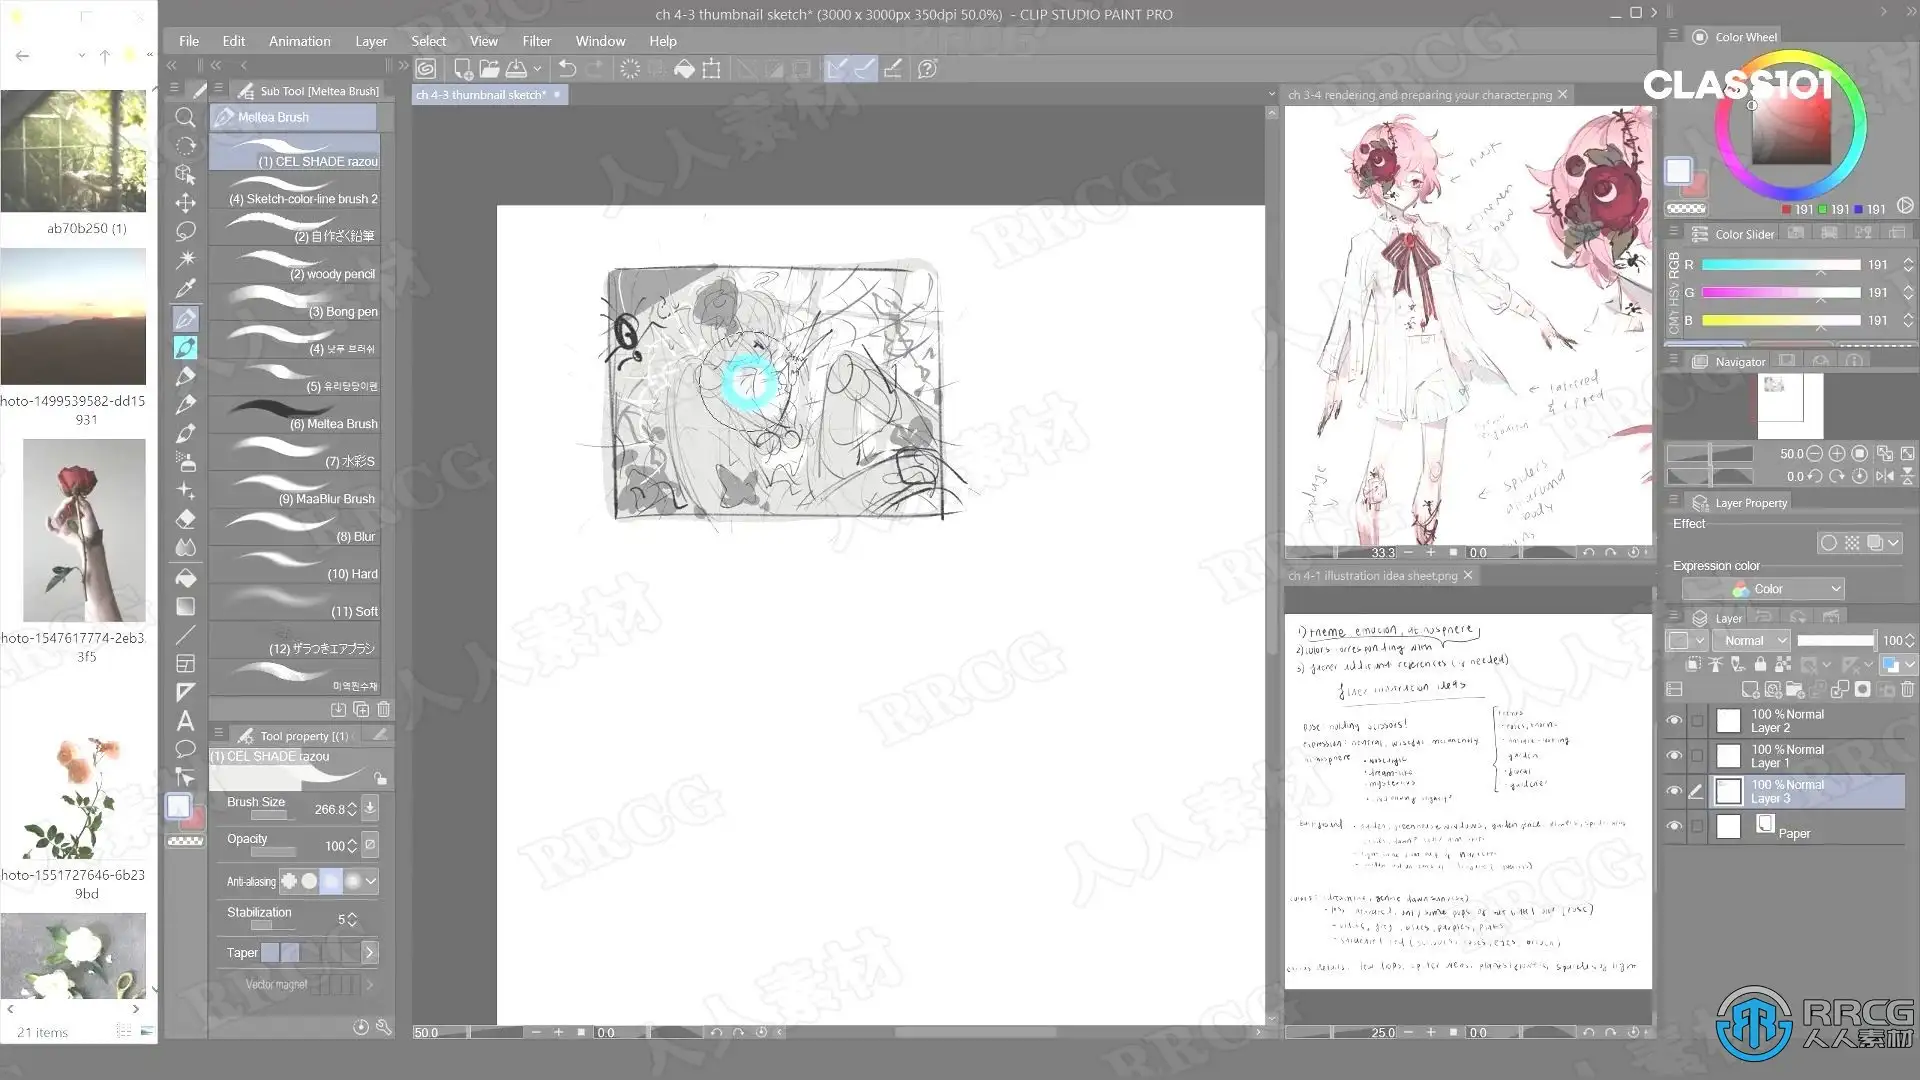Select the Text tool
Screen dimensions: 1920x1080
185,720
